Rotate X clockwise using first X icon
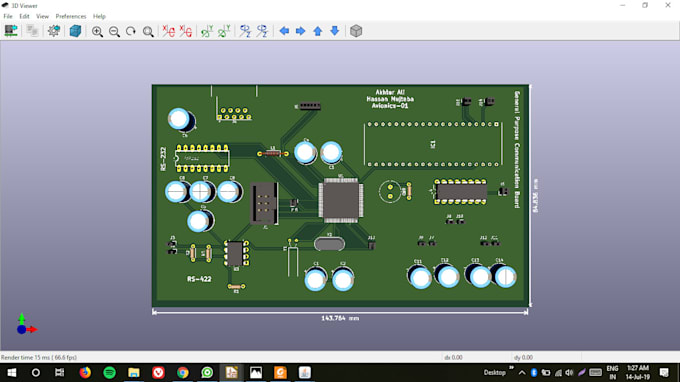This screenshot has width=680, height=382. click(x=168, y=31)
